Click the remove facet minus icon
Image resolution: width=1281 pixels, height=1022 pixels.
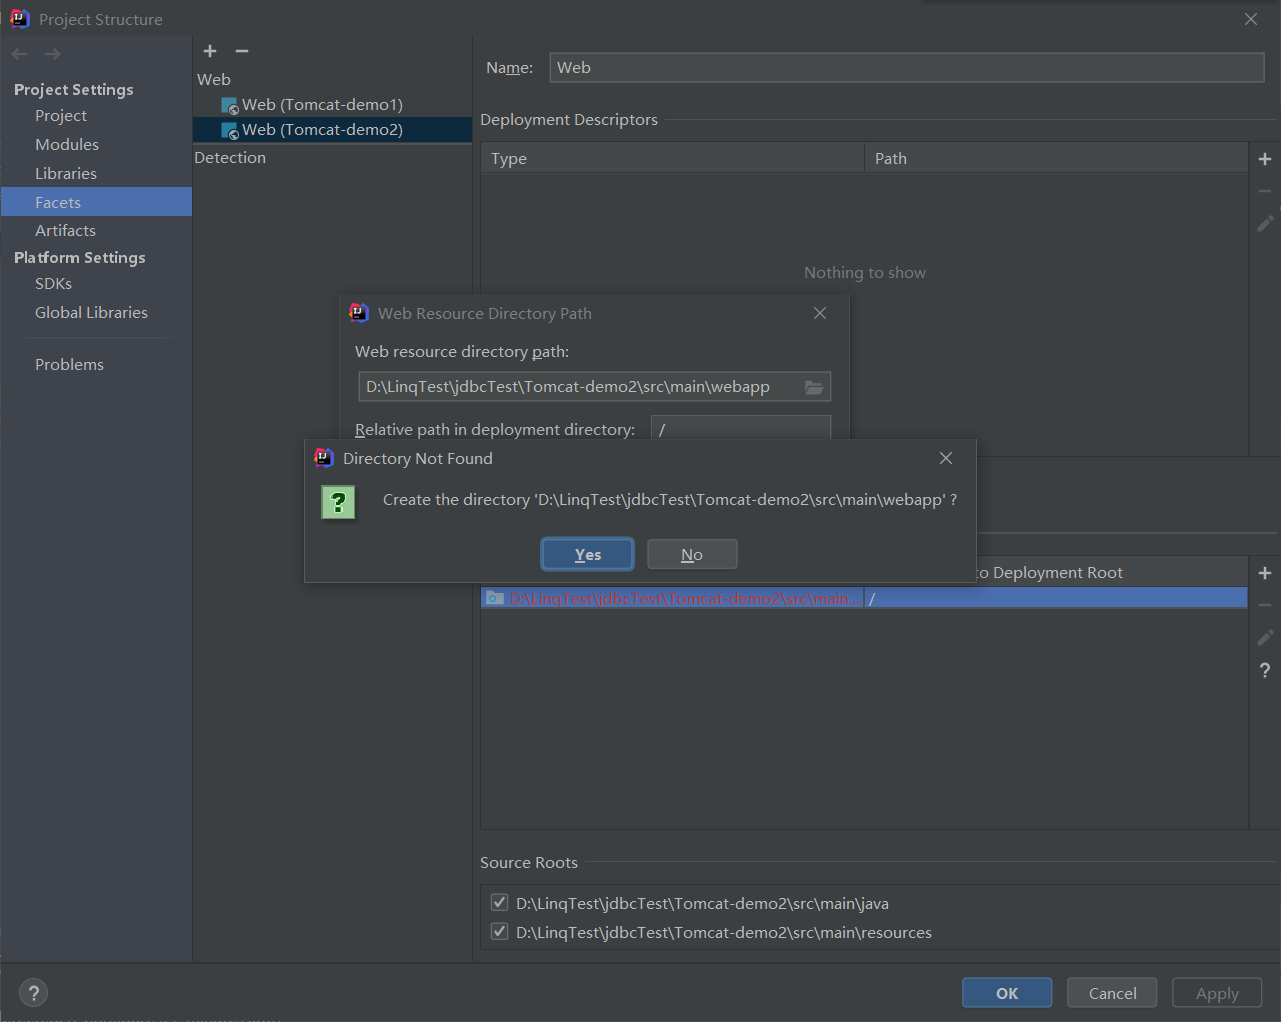[242, 51]
